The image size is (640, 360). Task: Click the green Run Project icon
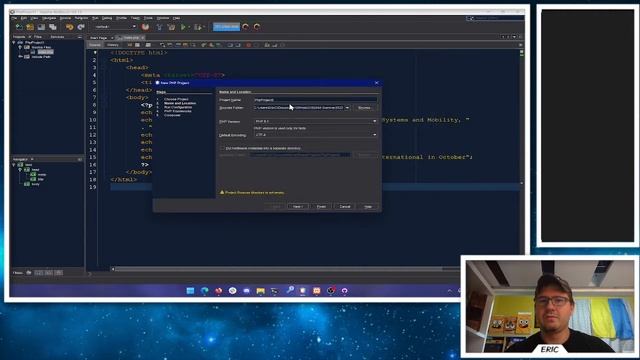point(184,27)
